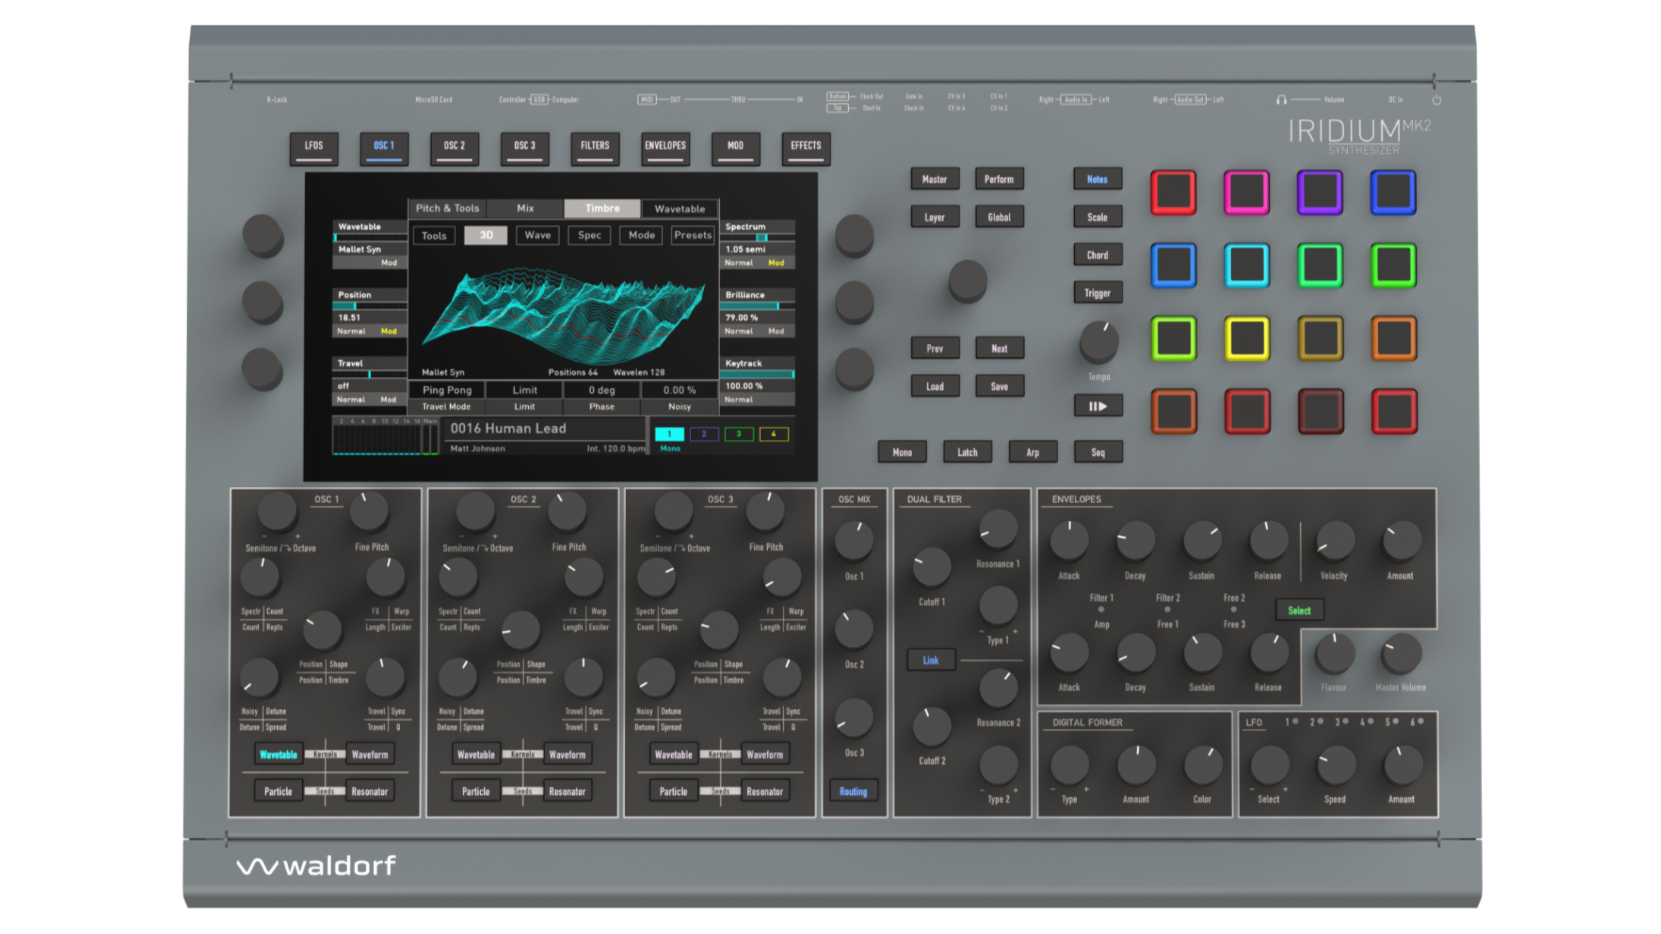
Task: Open the Wave display view
Action: [537, 235]
